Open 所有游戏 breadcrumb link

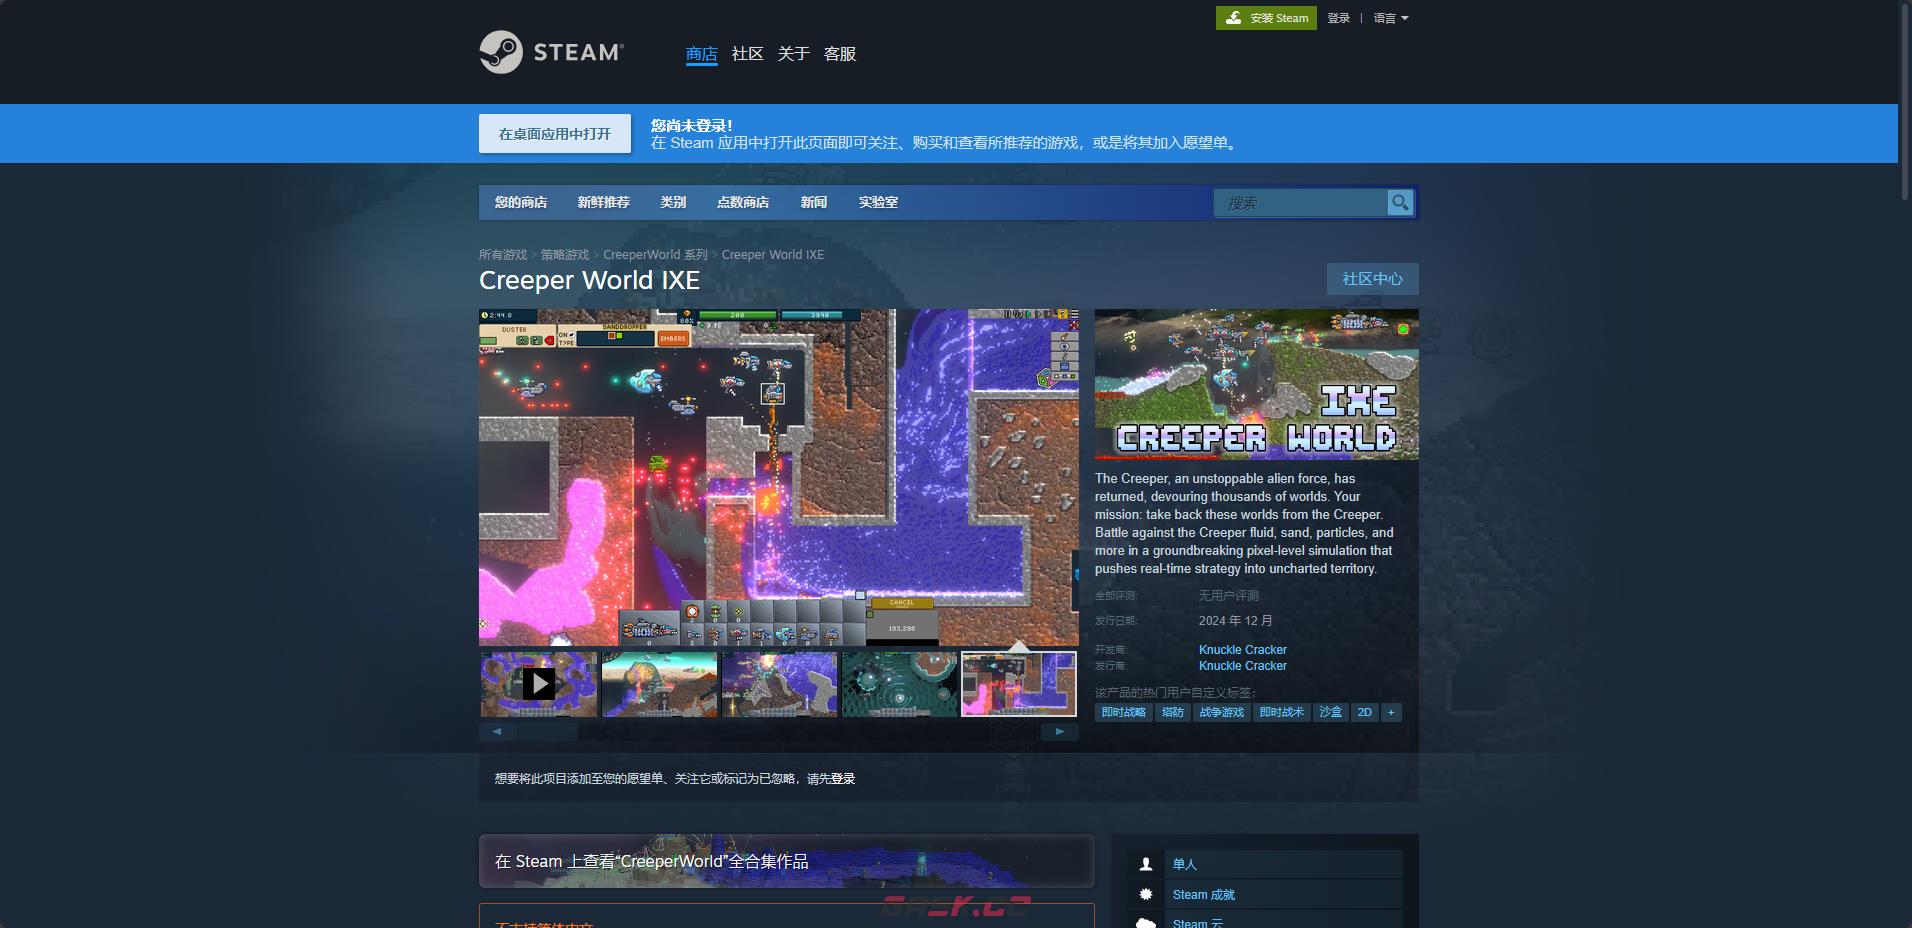coord(503,255)
